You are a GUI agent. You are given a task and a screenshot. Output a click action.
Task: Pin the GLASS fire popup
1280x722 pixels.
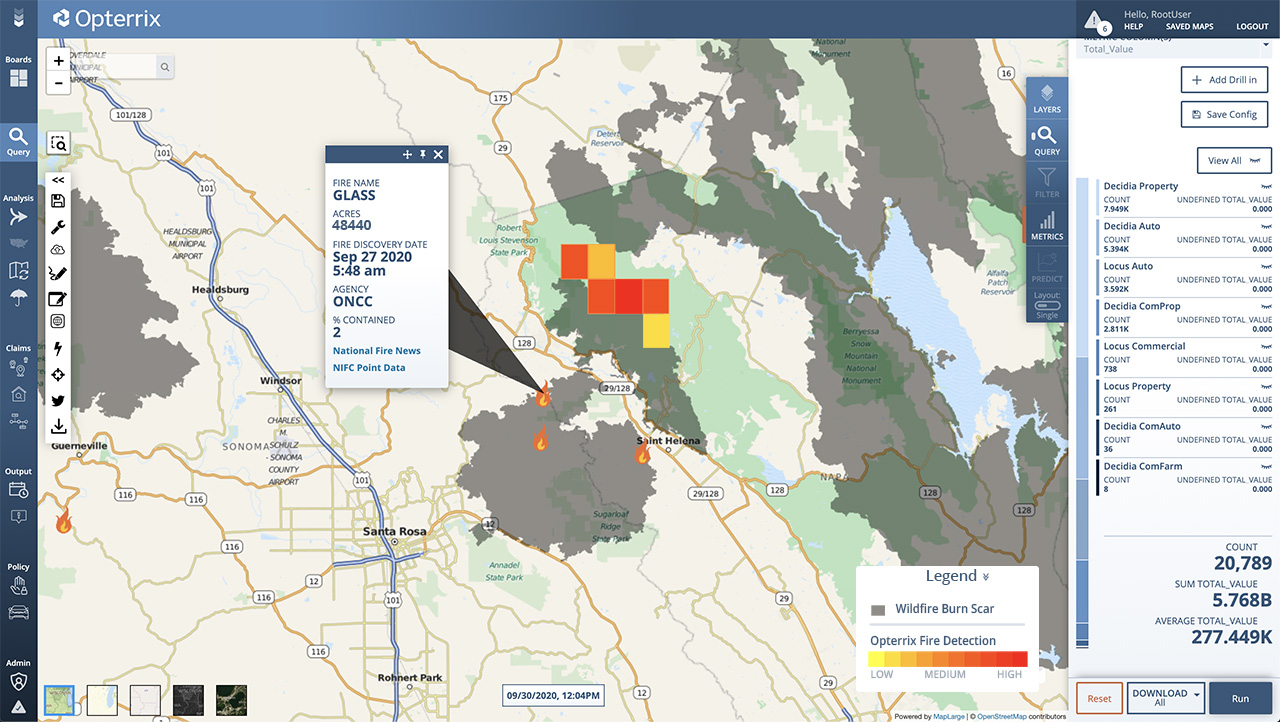tap(422, 154)
